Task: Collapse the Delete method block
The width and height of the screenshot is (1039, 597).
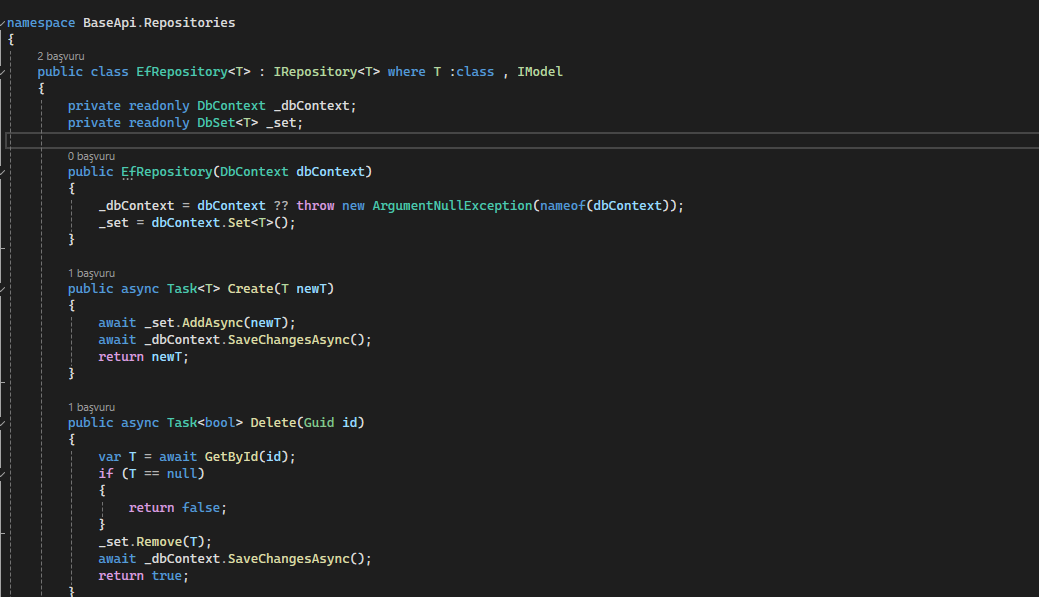Action: [3, 423]
